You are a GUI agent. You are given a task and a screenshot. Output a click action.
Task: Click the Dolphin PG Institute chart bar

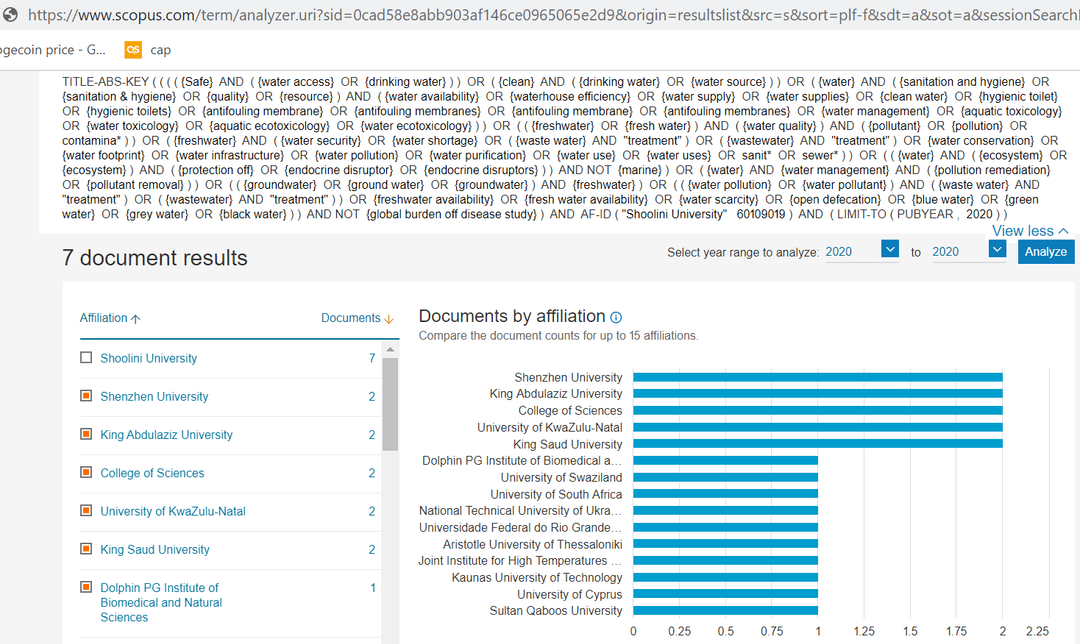pos(725,460)
